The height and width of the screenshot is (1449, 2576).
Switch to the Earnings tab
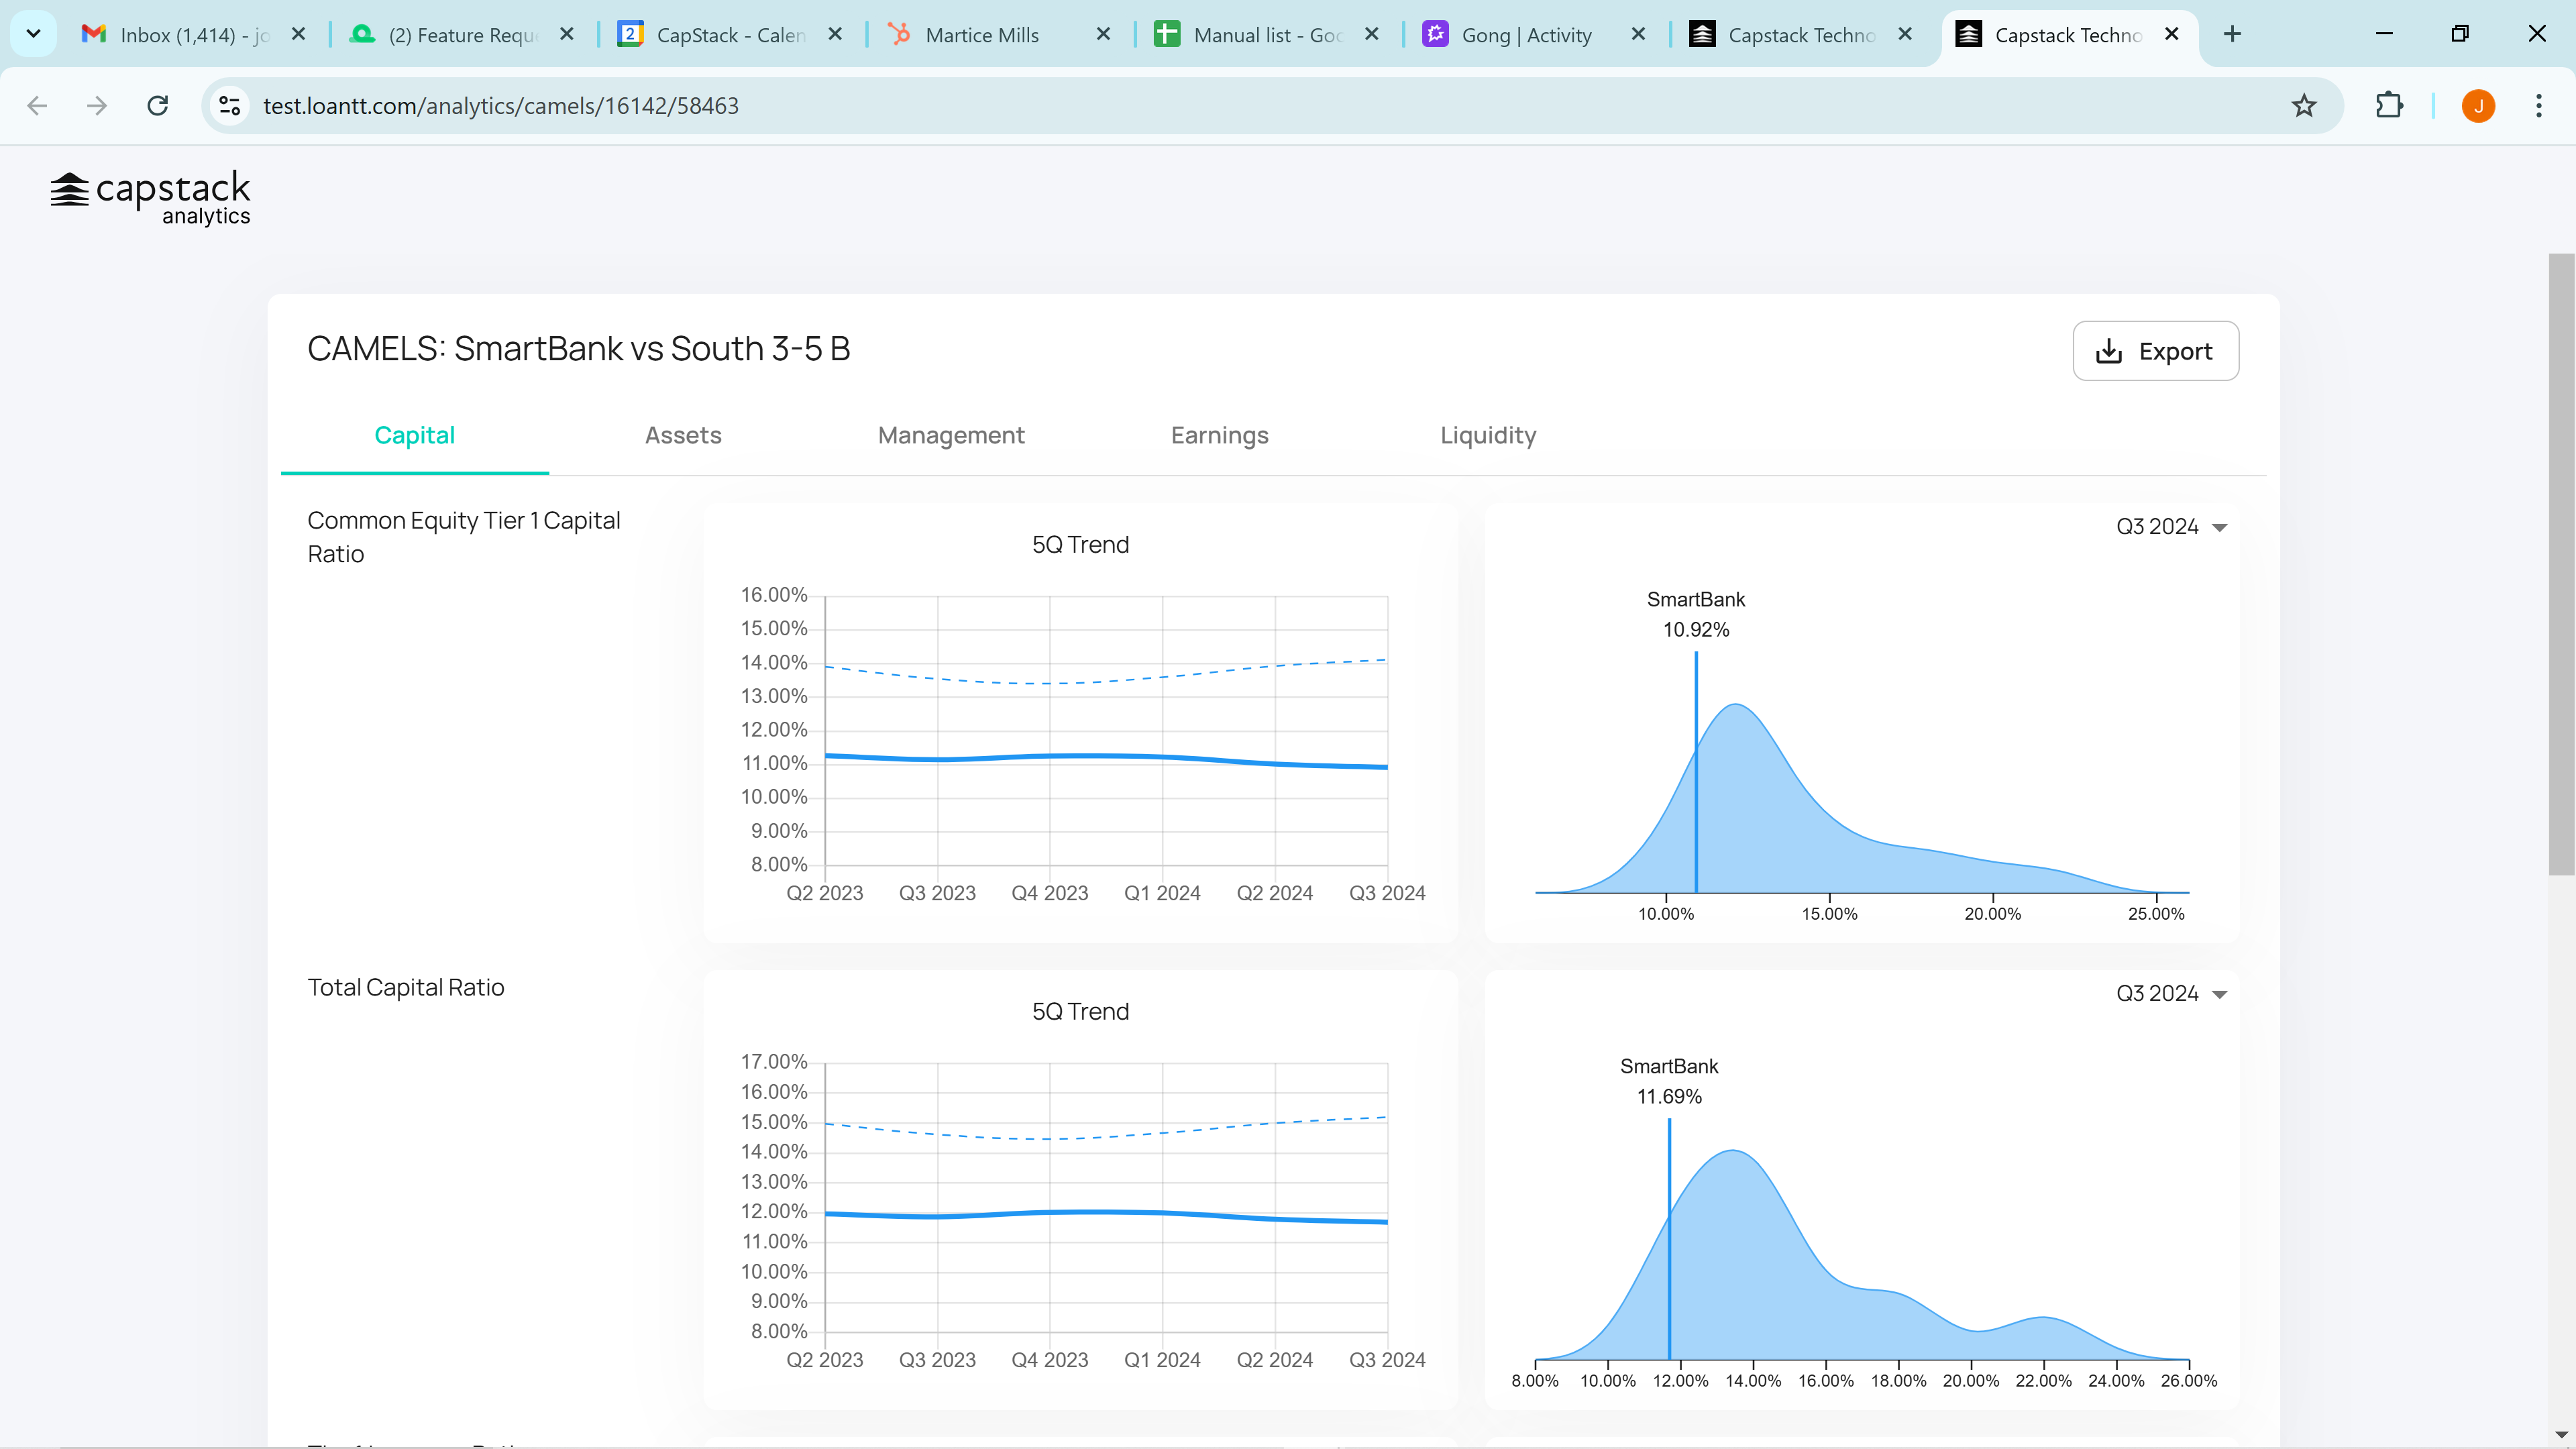pos(1219,435)
